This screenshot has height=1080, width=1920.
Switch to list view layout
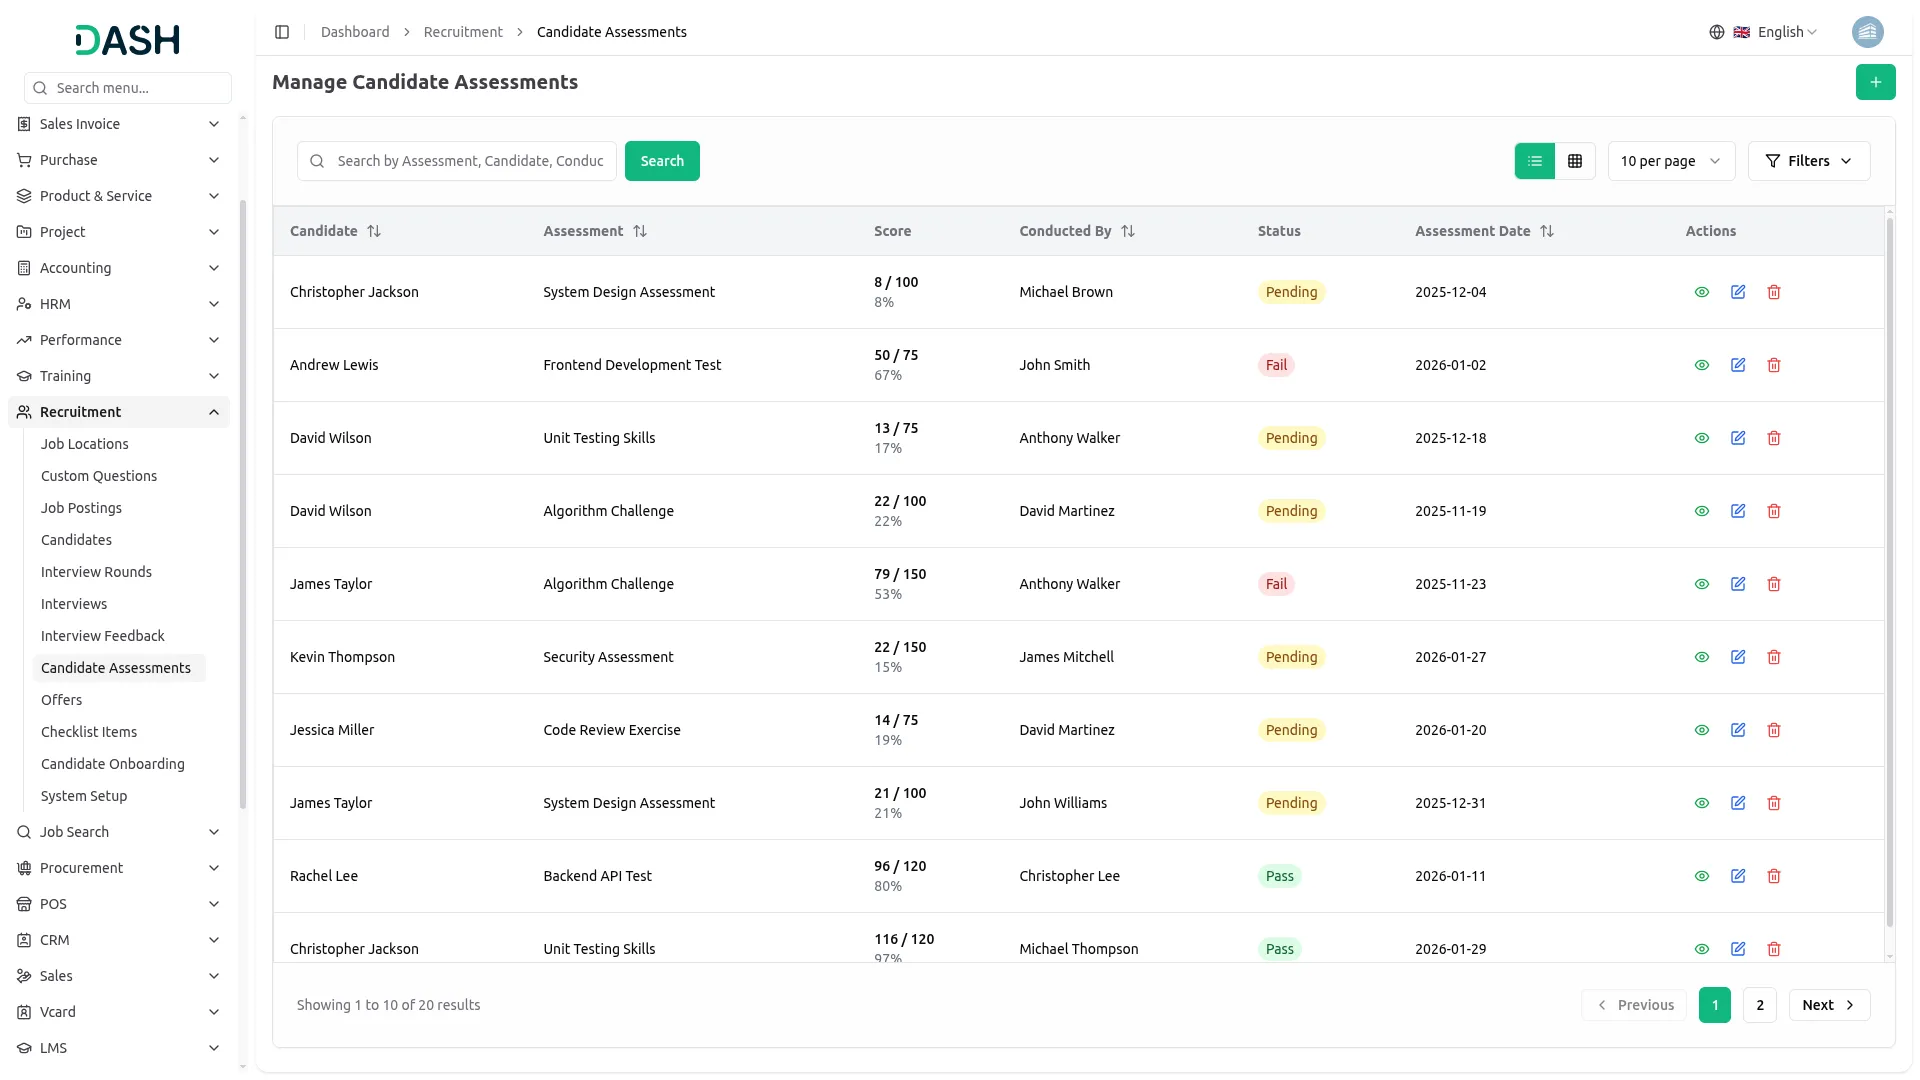click(x=1535, y=161)
